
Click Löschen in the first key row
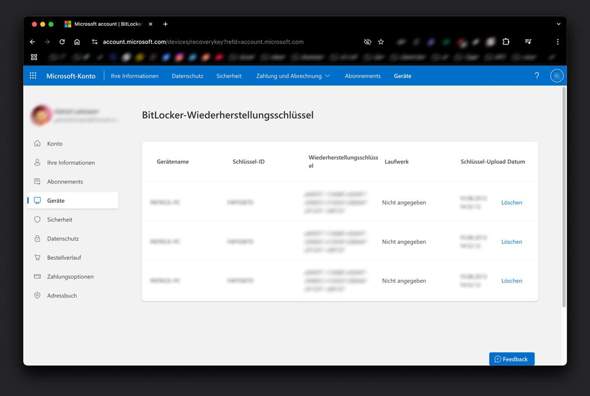click(x=512, y=203)
